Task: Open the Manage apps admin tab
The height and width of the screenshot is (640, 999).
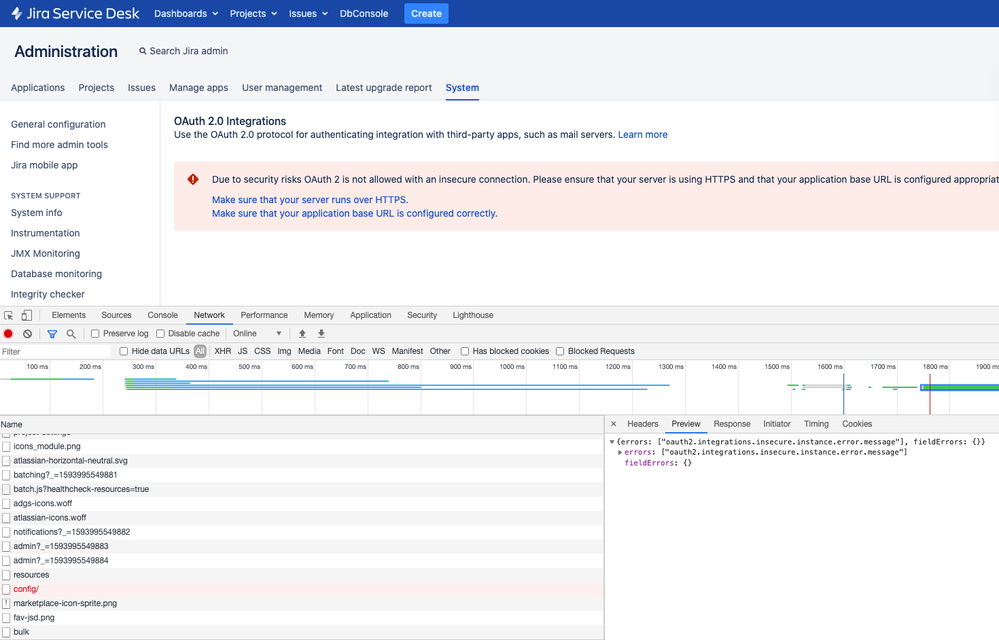Action: (199, 88)
